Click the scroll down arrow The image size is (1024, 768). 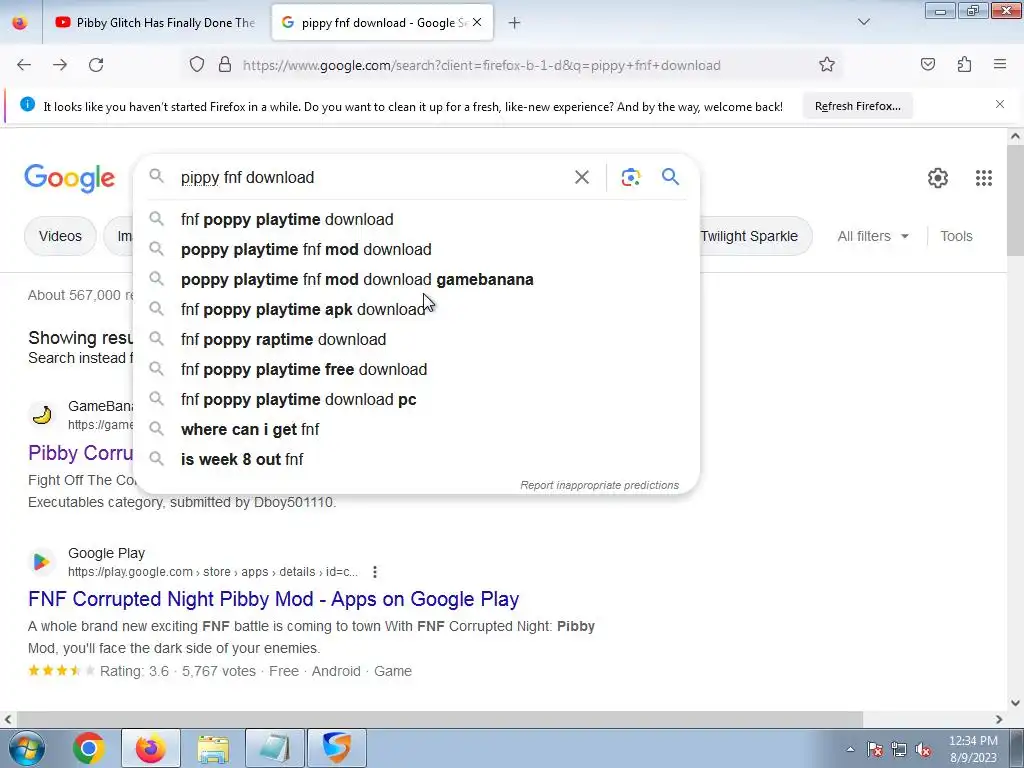(1015, 703)
